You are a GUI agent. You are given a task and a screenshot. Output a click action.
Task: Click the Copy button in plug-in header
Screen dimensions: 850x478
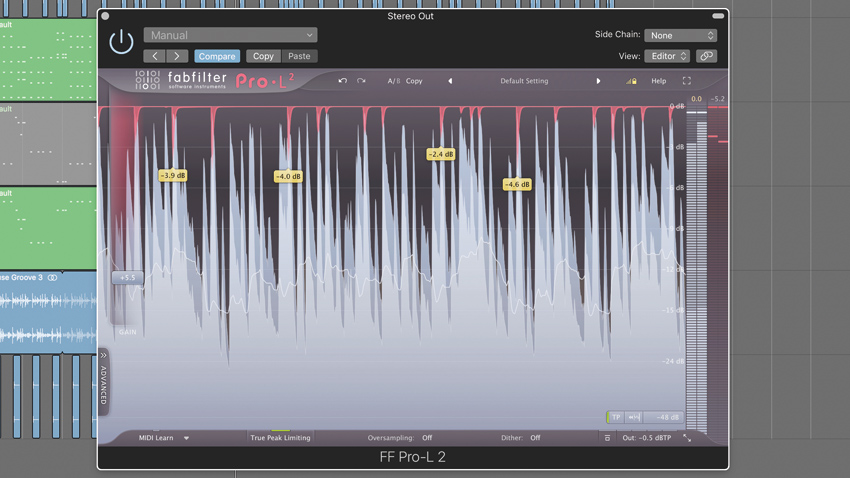[263, 56]
